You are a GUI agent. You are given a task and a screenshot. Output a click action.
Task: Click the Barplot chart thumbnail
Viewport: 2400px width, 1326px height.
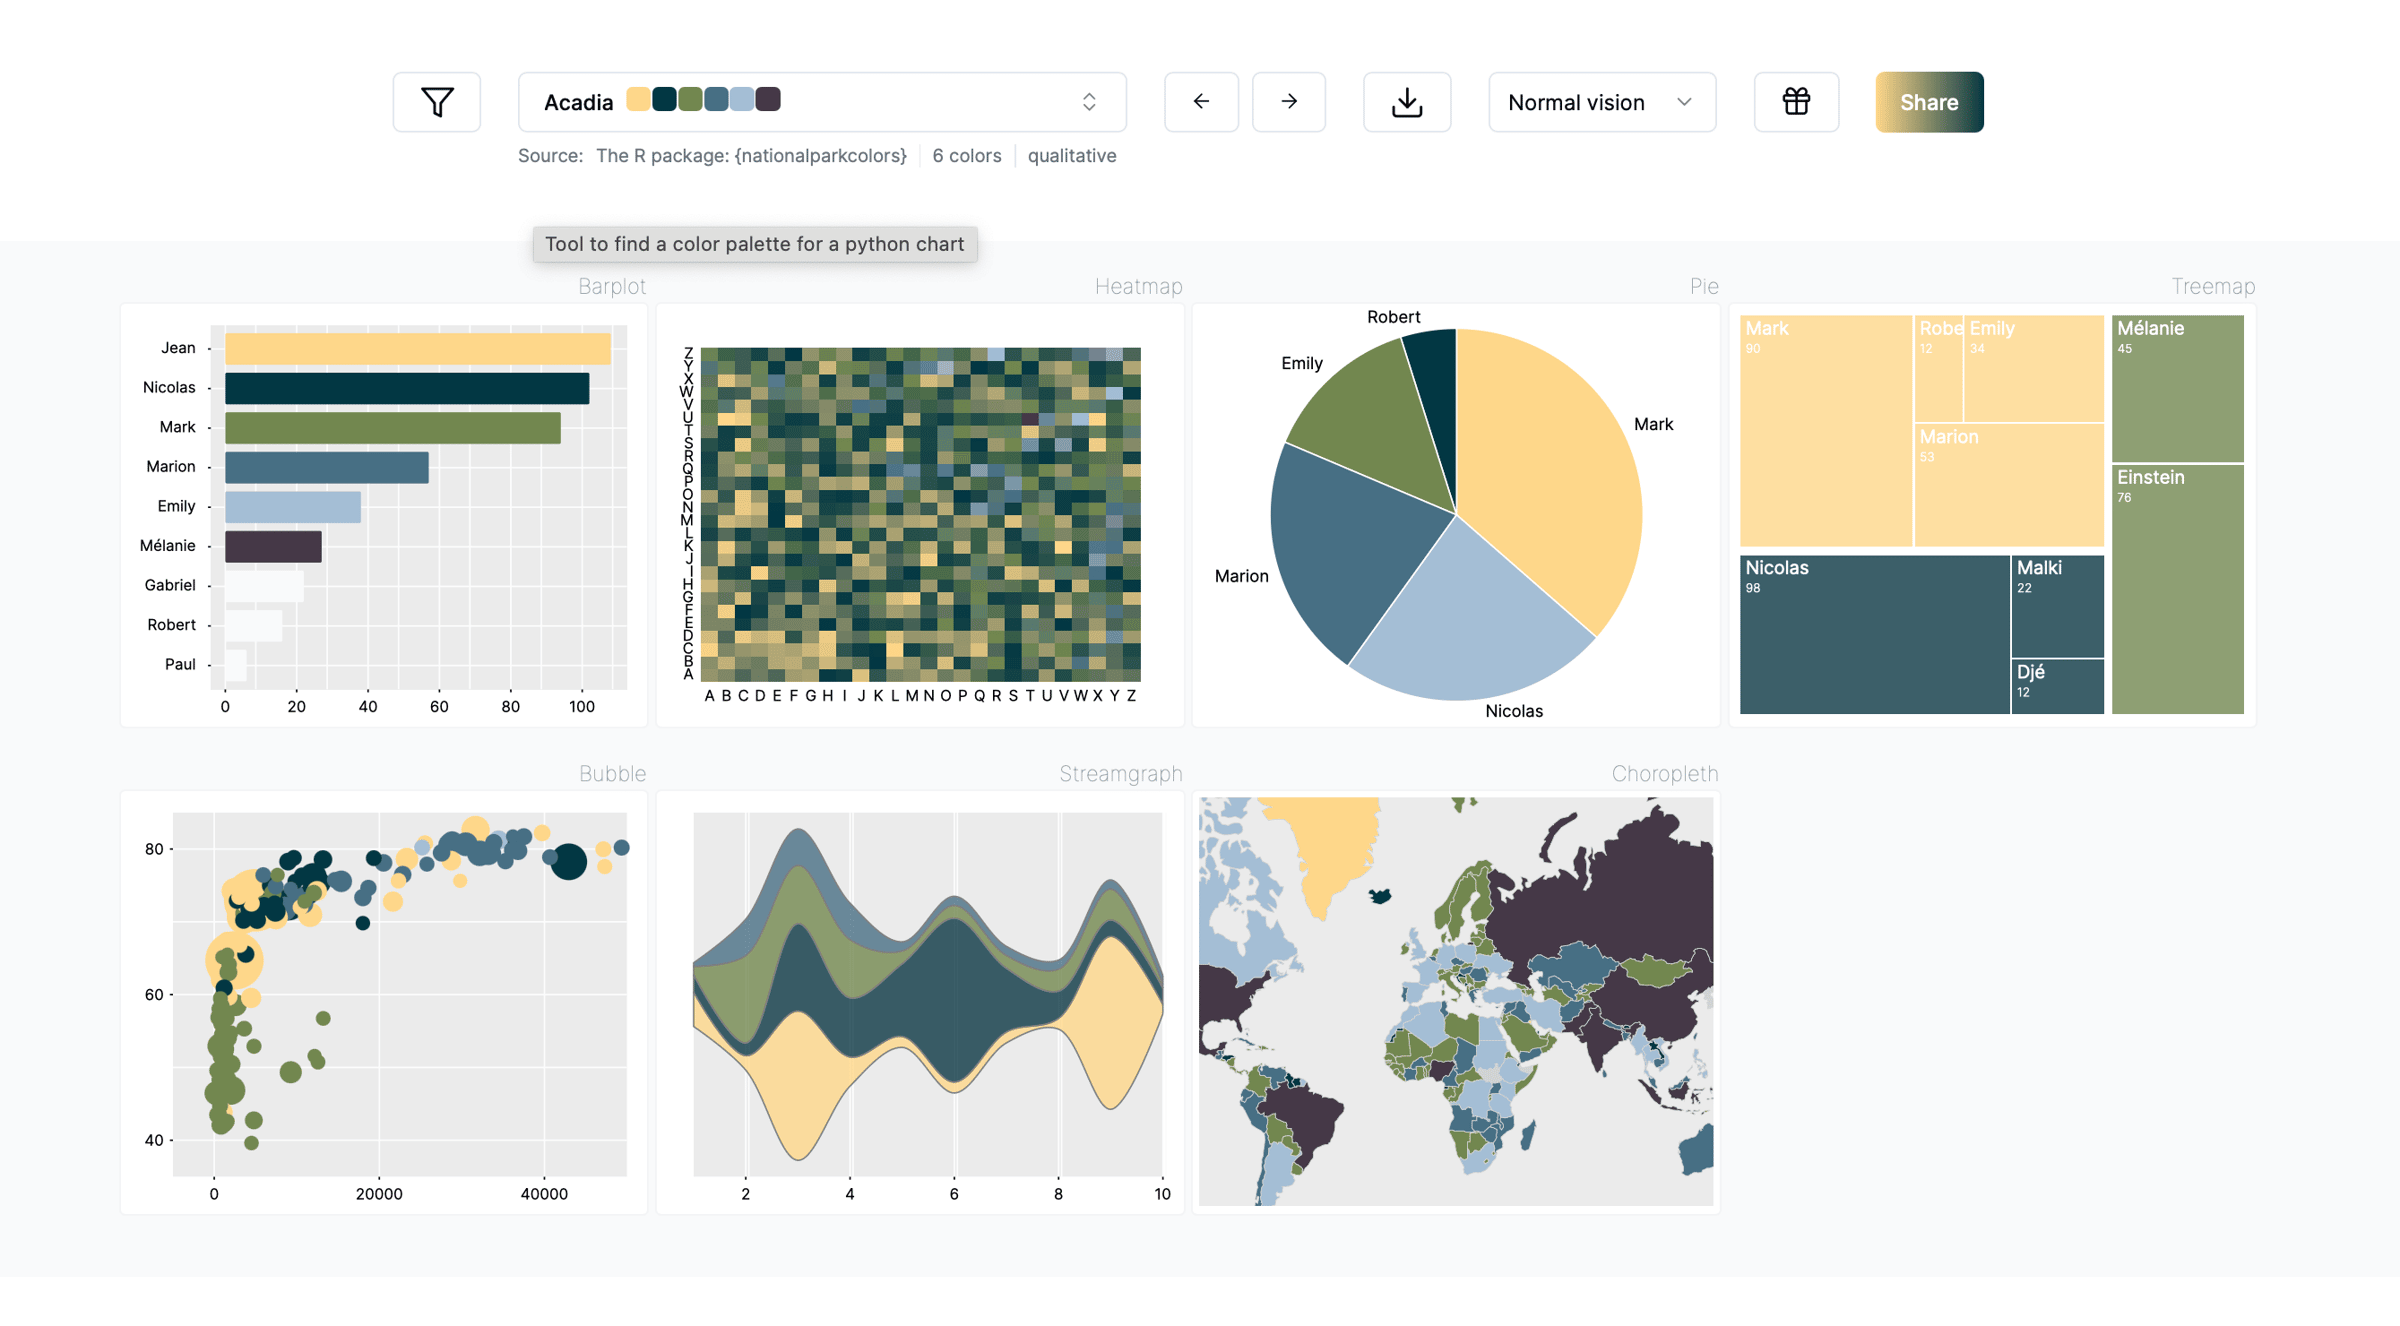[x=384, y=515]
